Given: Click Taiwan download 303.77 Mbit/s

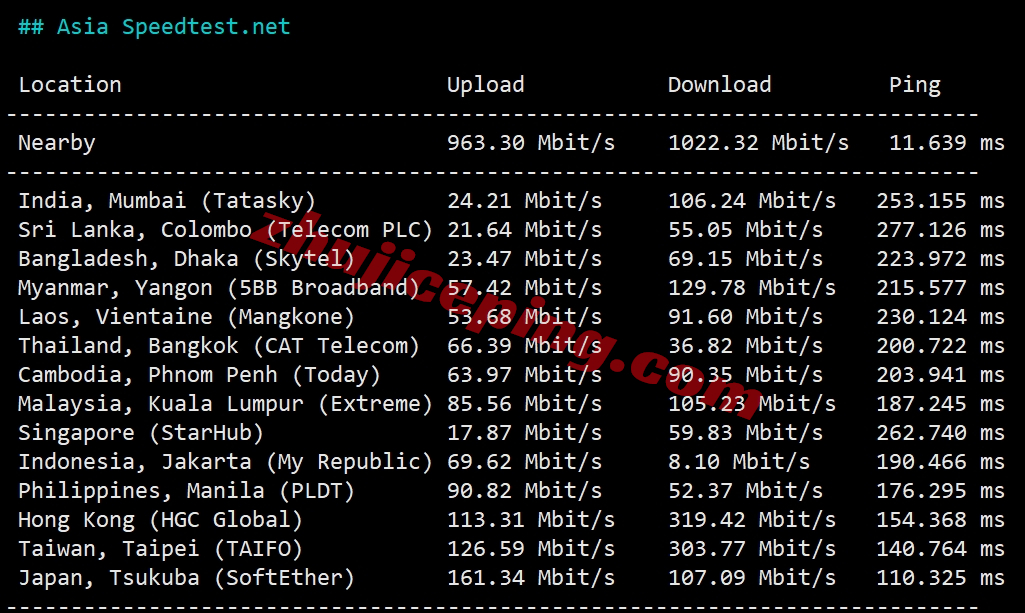Looking at the screenshot, I should point(752,549).
